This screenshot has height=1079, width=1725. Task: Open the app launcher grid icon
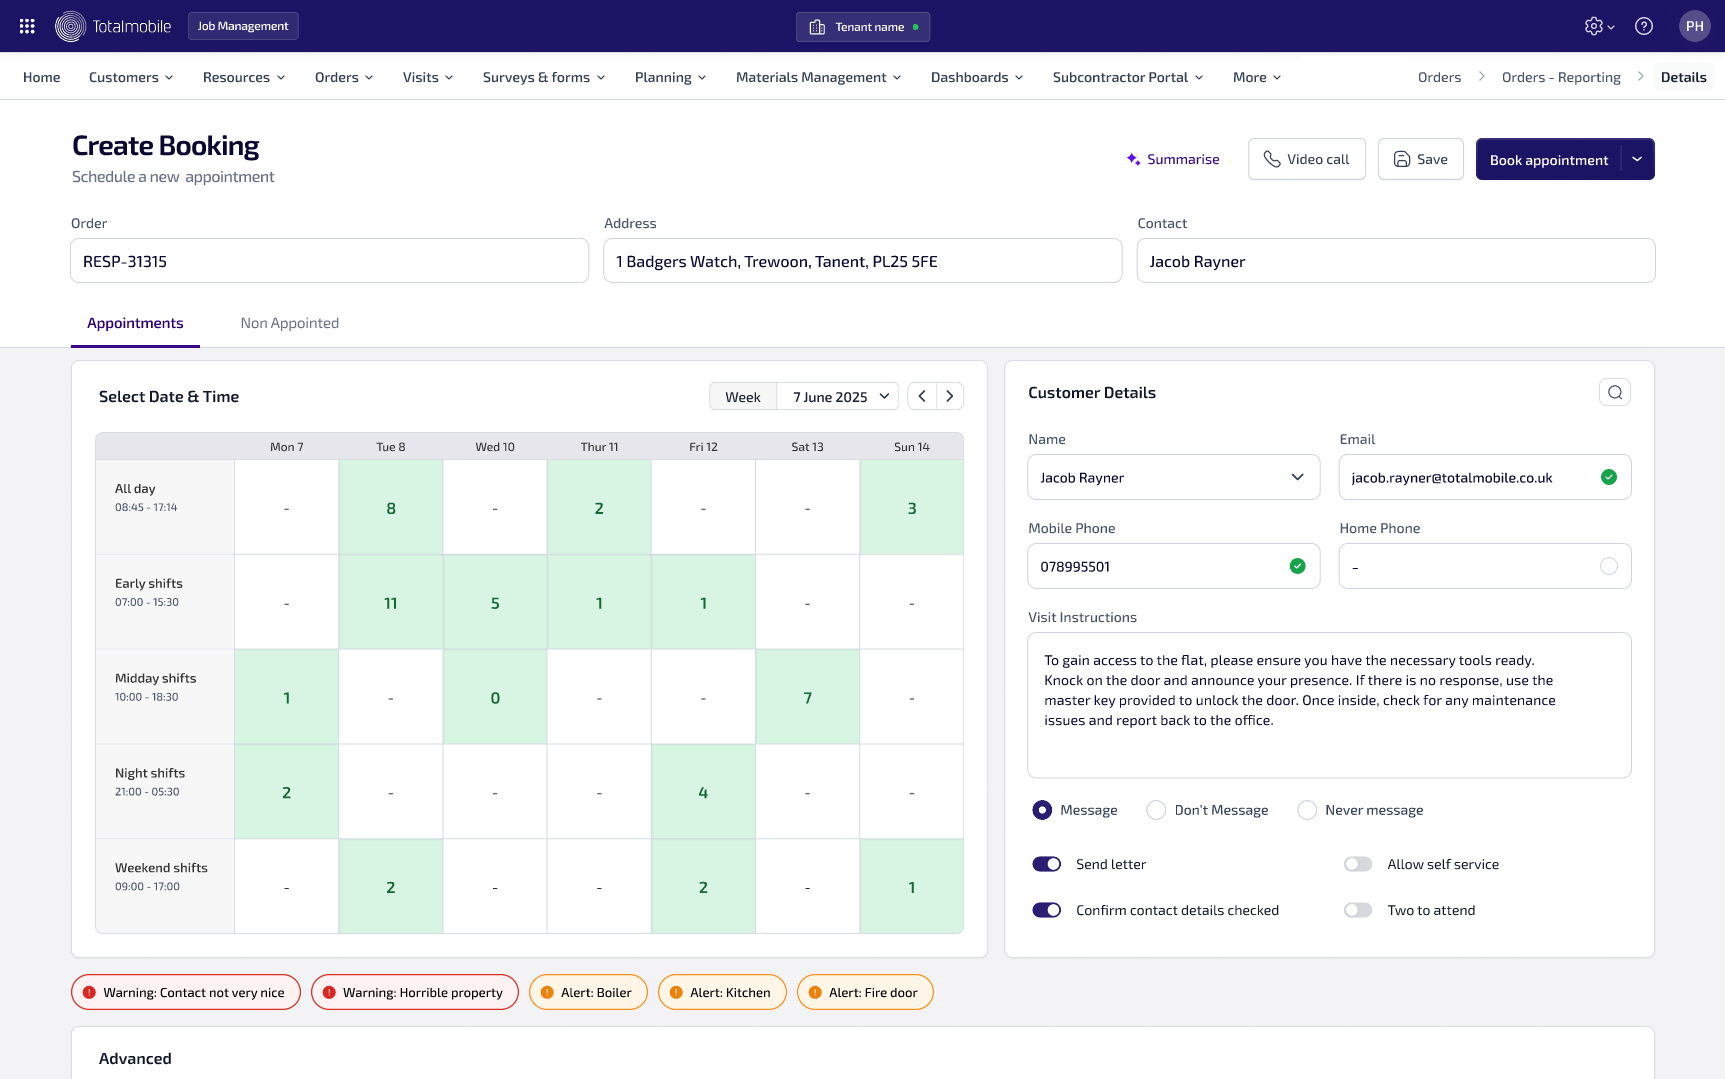pyautogui.click(x=27, y=26)
